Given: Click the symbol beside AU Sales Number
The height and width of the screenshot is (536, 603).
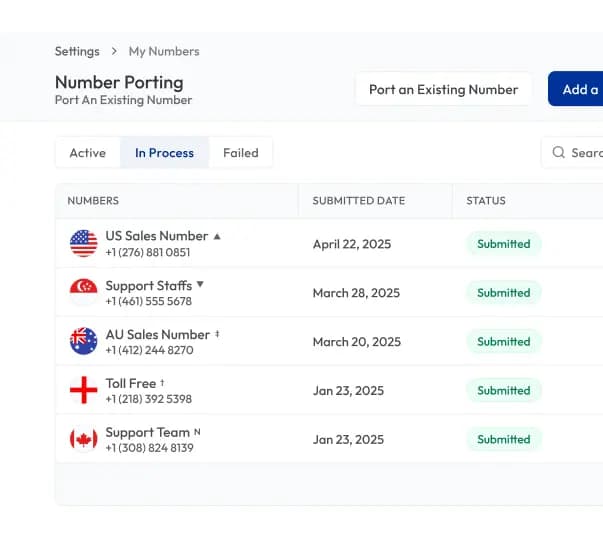Looking at the screenshot, I should [217, 334].
